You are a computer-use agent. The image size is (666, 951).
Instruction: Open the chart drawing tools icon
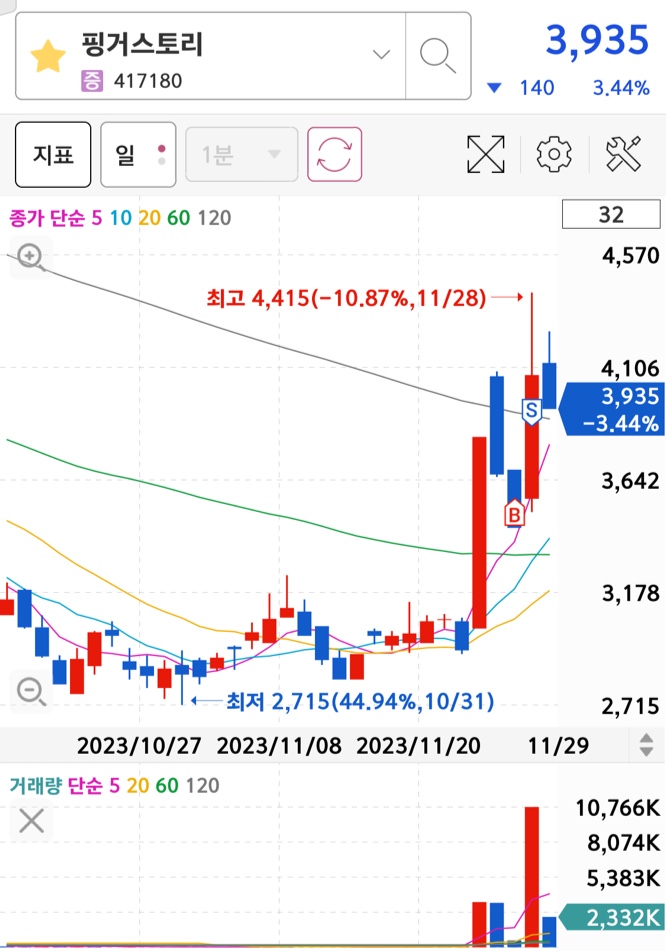pos(623,154)
